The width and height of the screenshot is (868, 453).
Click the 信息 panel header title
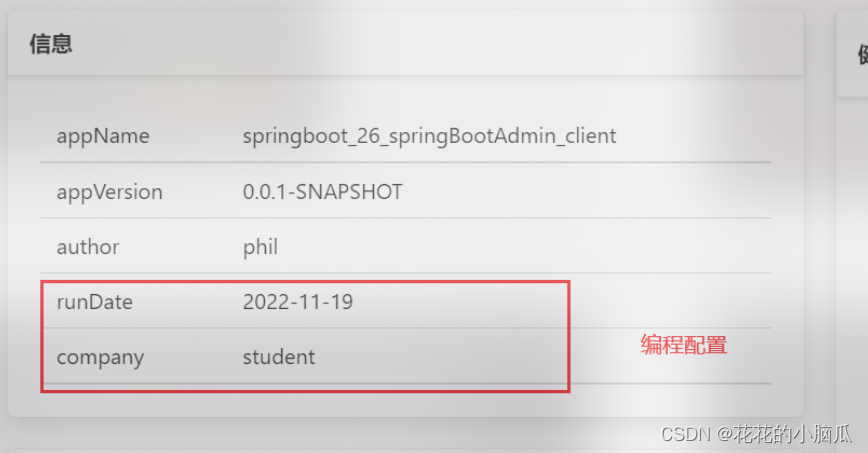(x=50, y=44)
